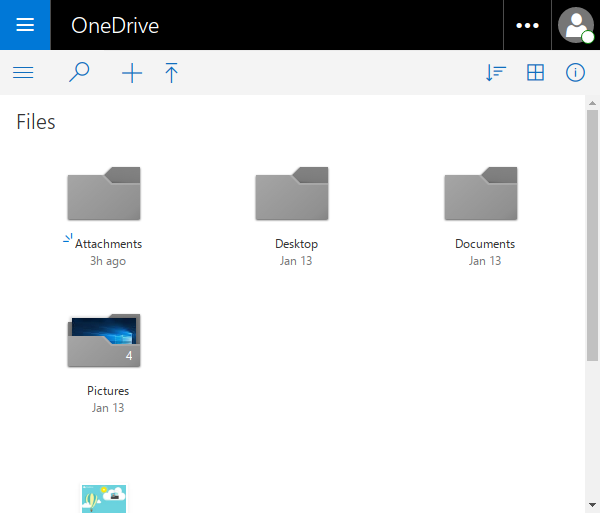The height and width of the screenshot is (513, 600).
Task: Open the Attachments folder icon
Action: click(104, 193)
